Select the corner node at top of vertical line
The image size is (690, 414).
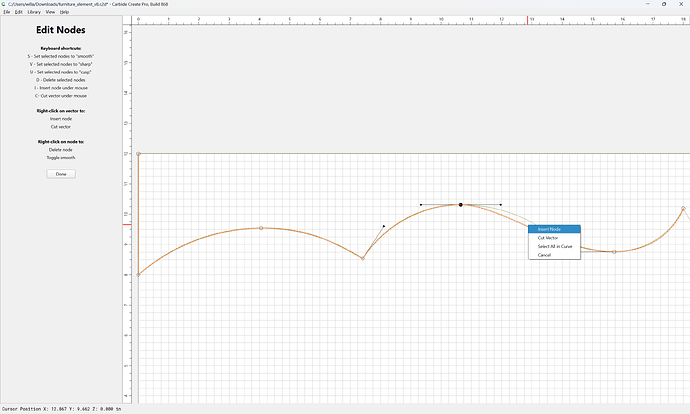[x=138, y=154]
